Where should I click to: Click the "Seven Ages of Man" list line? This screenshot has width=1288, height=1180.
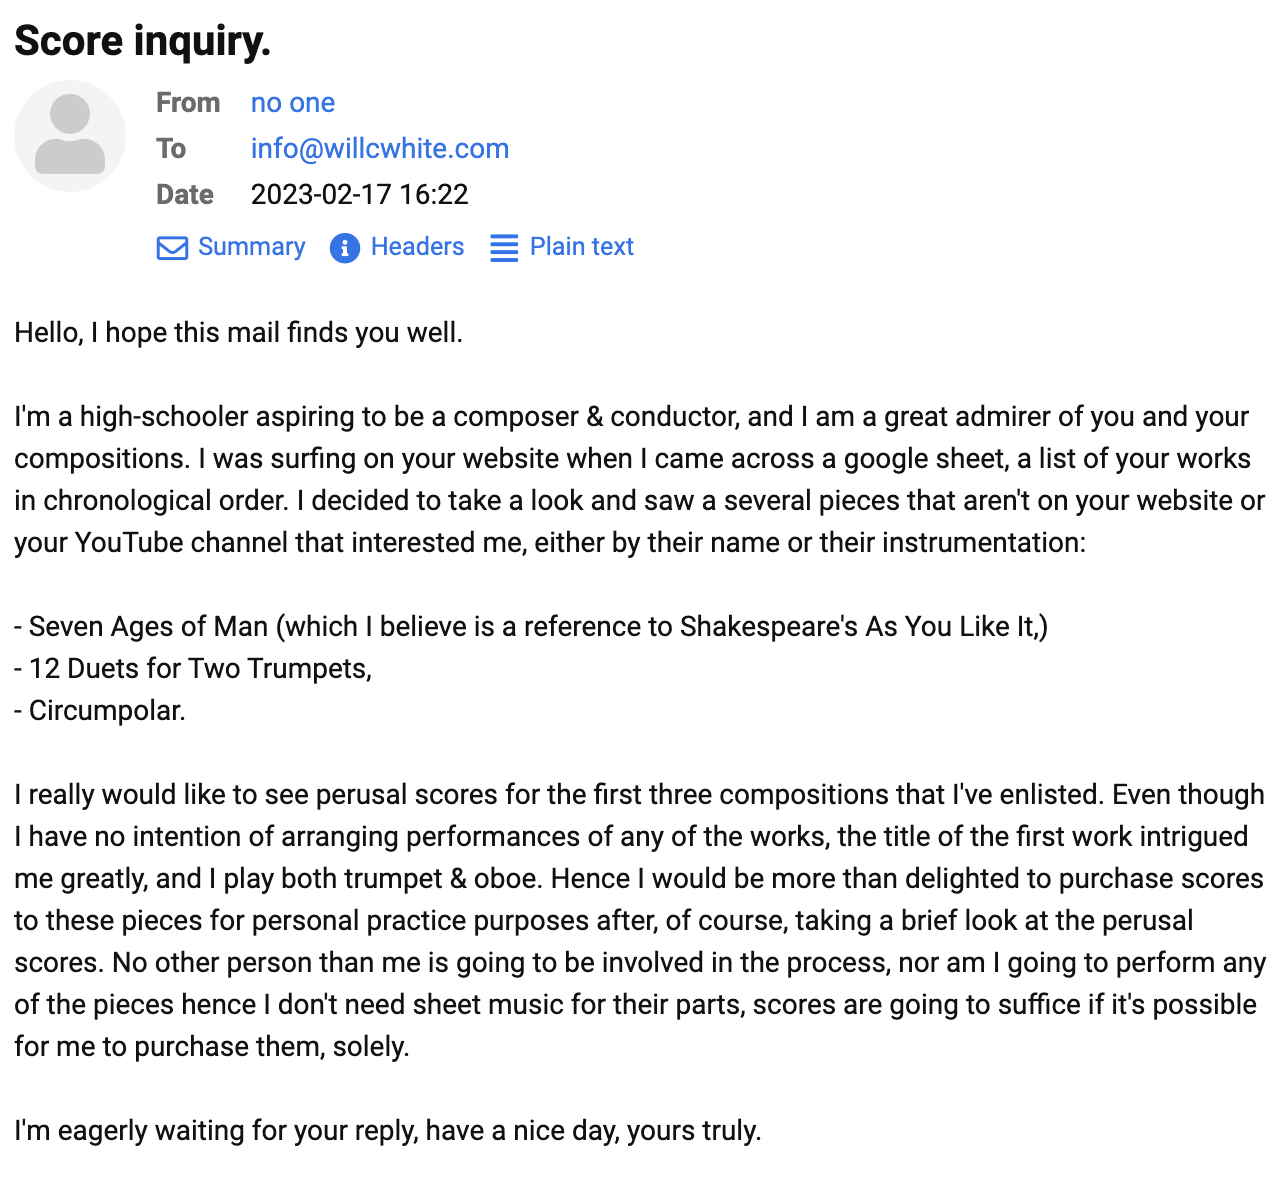tap(531, 627)
